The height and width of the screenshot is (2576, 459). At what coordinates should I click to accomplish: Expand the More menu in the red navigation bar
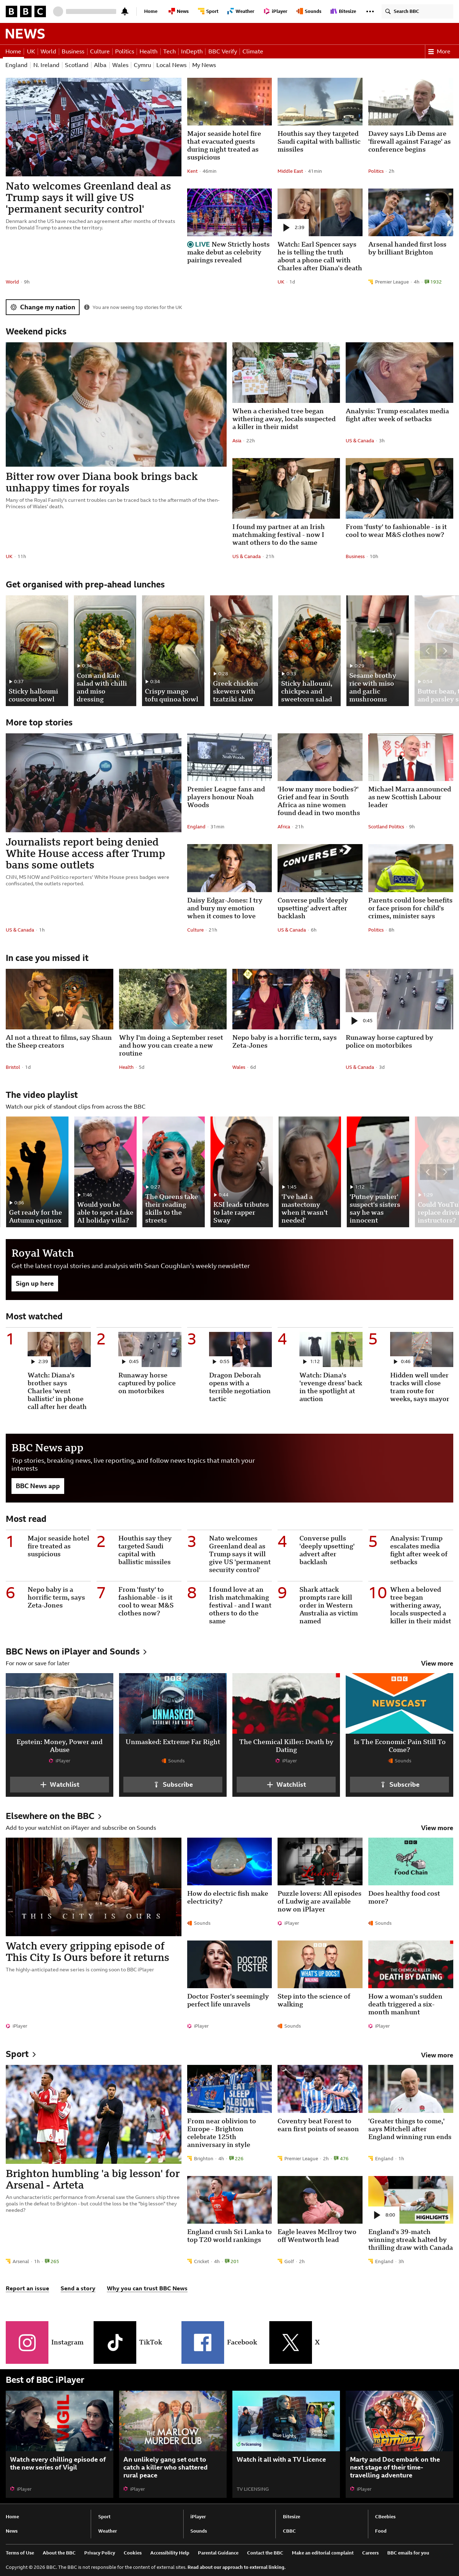pos(439,51)
